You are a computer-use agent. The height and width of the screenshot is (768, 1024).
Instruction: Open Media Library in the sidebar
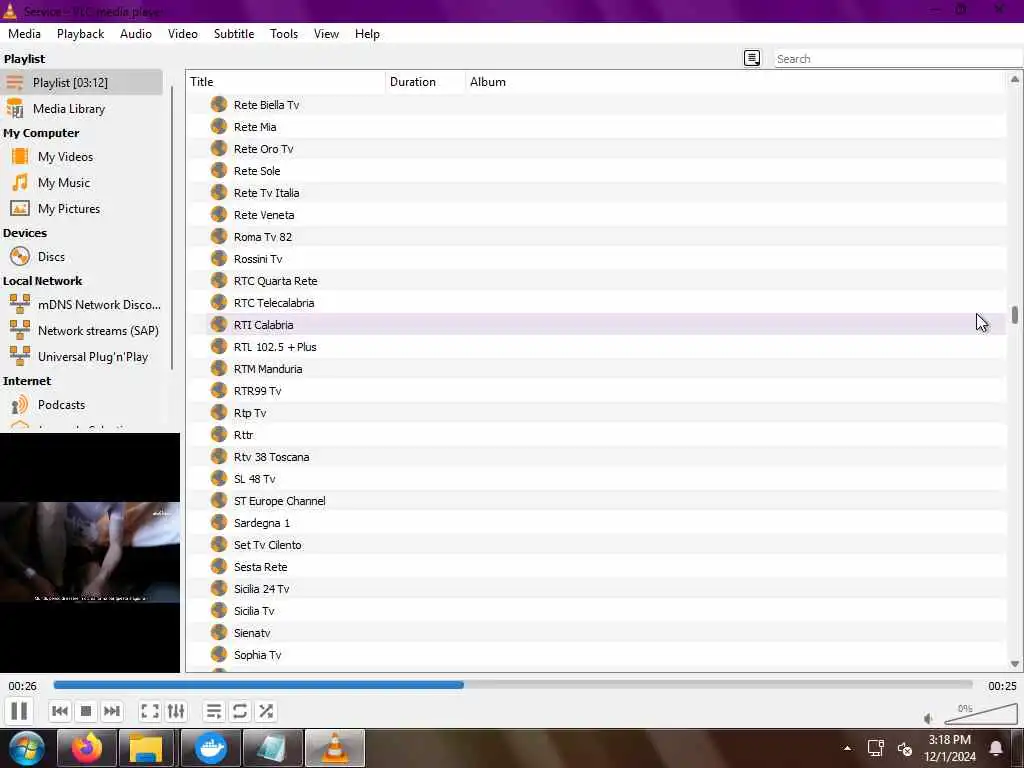[x=82, y=108]
